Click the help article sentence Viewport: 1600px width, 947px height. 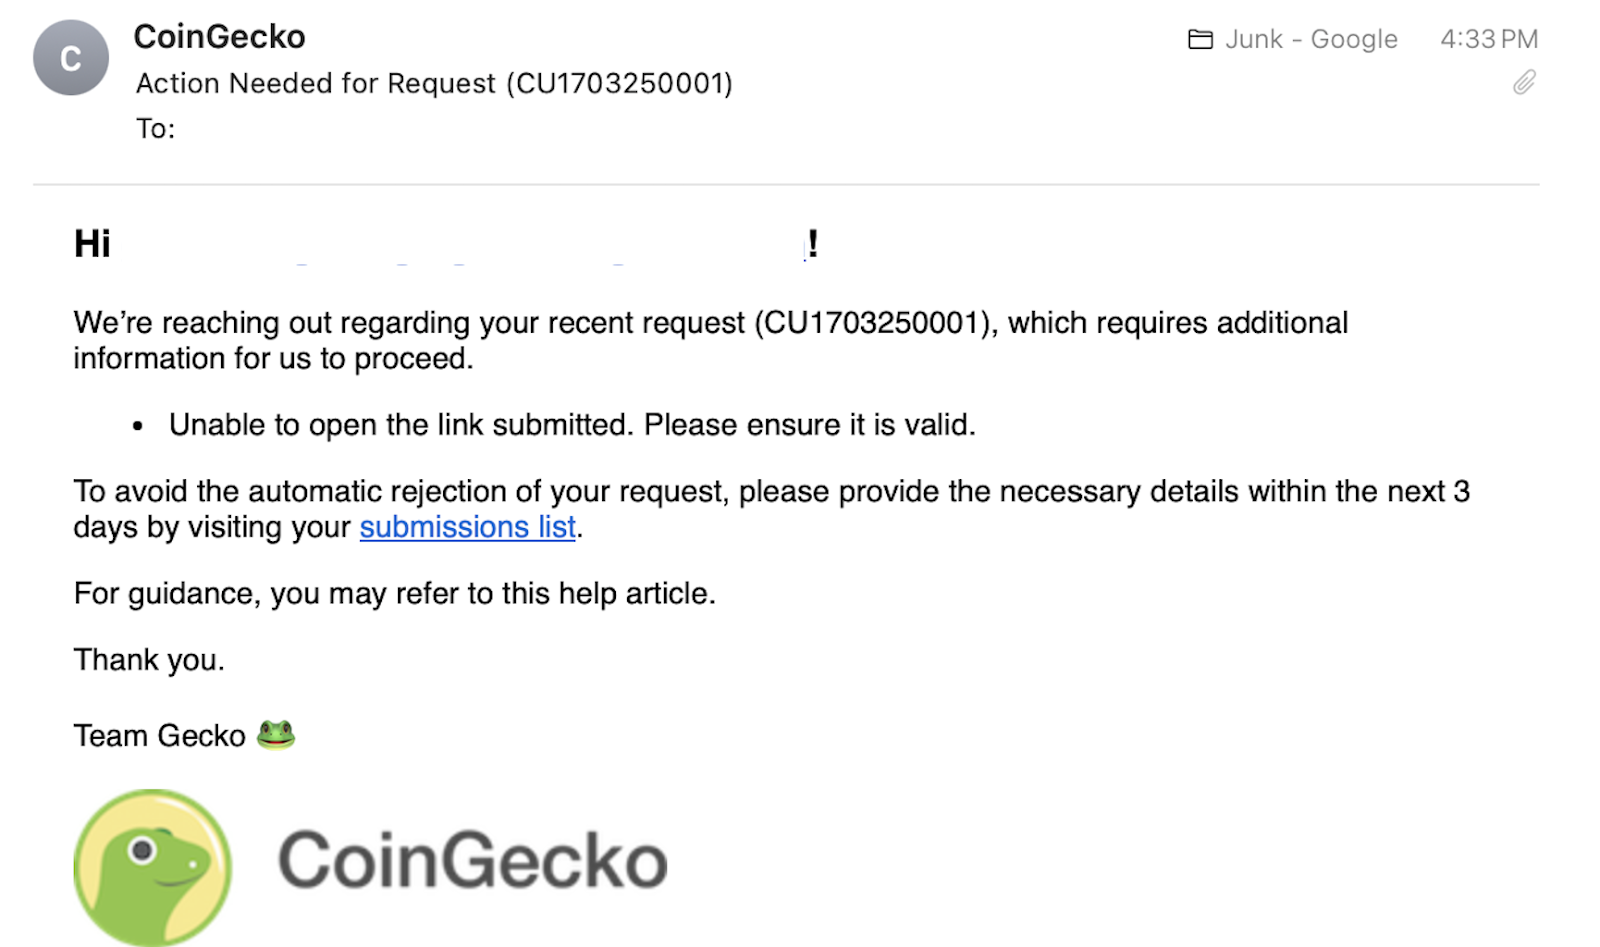394,594
